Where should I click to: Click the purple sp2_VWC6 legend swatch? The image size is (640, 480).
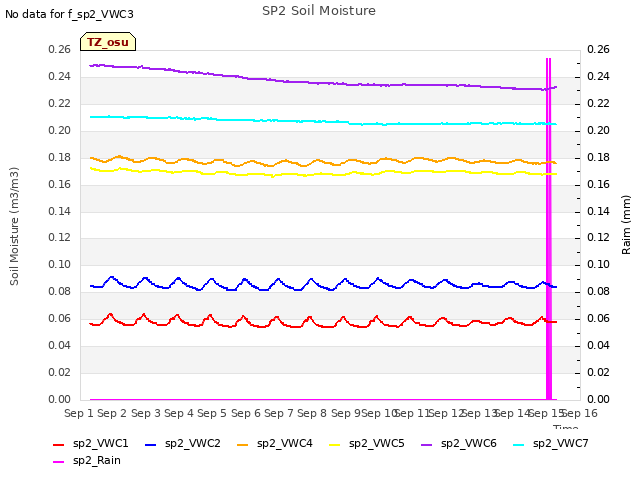click(427, 445)
